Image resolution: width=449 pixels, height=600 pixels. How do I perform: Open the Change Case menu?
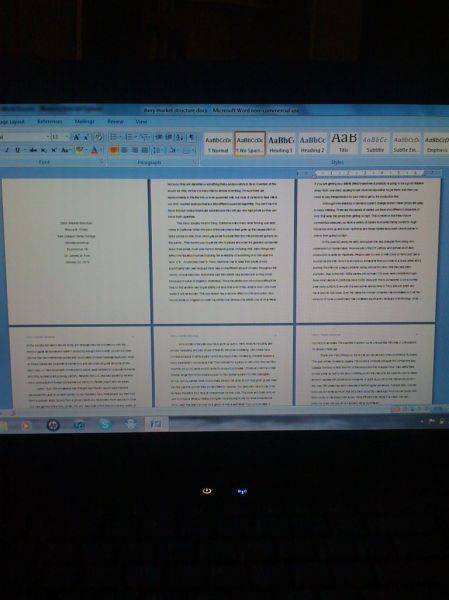[66, 150]
